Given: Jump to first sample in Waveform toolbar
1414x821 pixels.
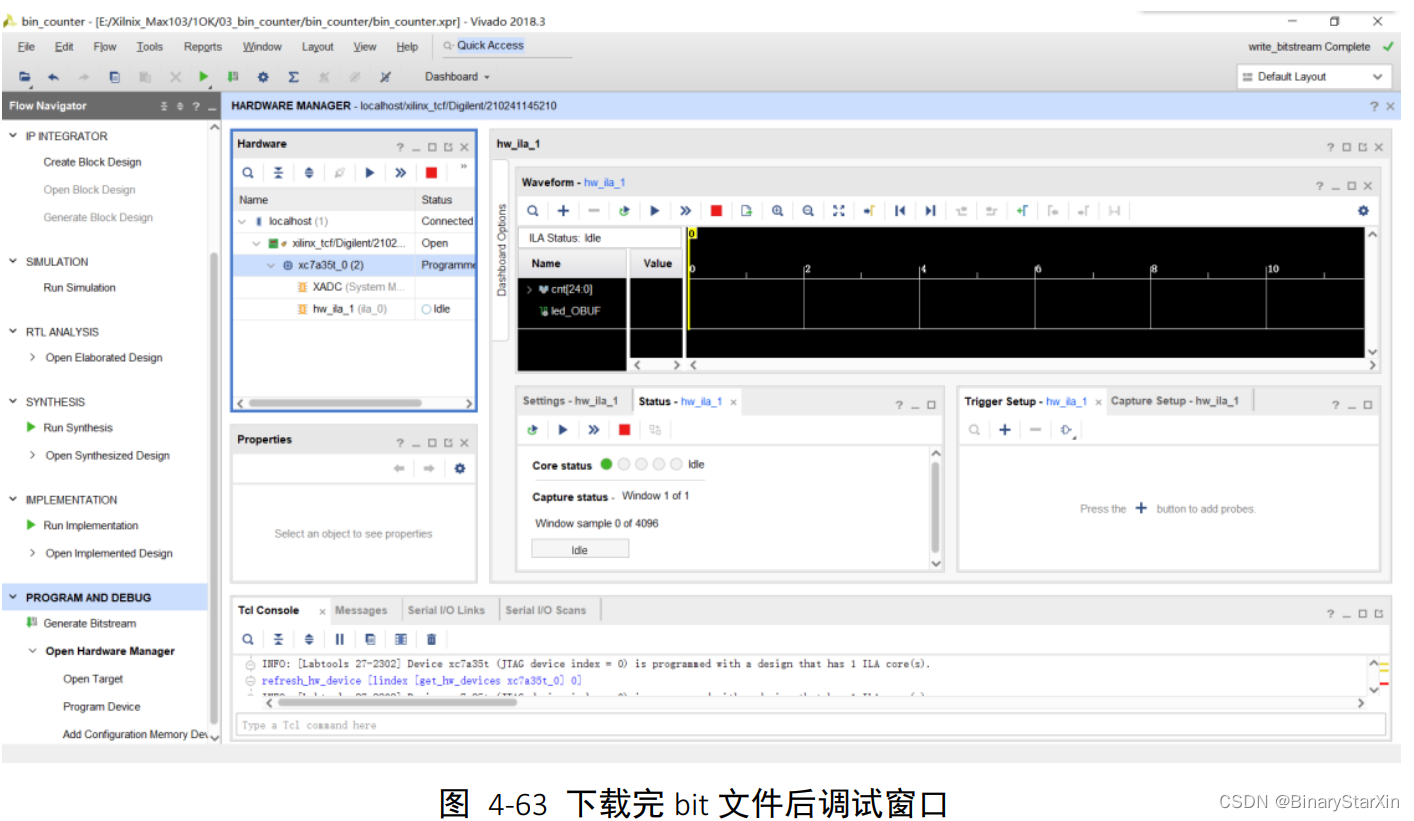Looking at the screenshot, I should coord(900,210).
